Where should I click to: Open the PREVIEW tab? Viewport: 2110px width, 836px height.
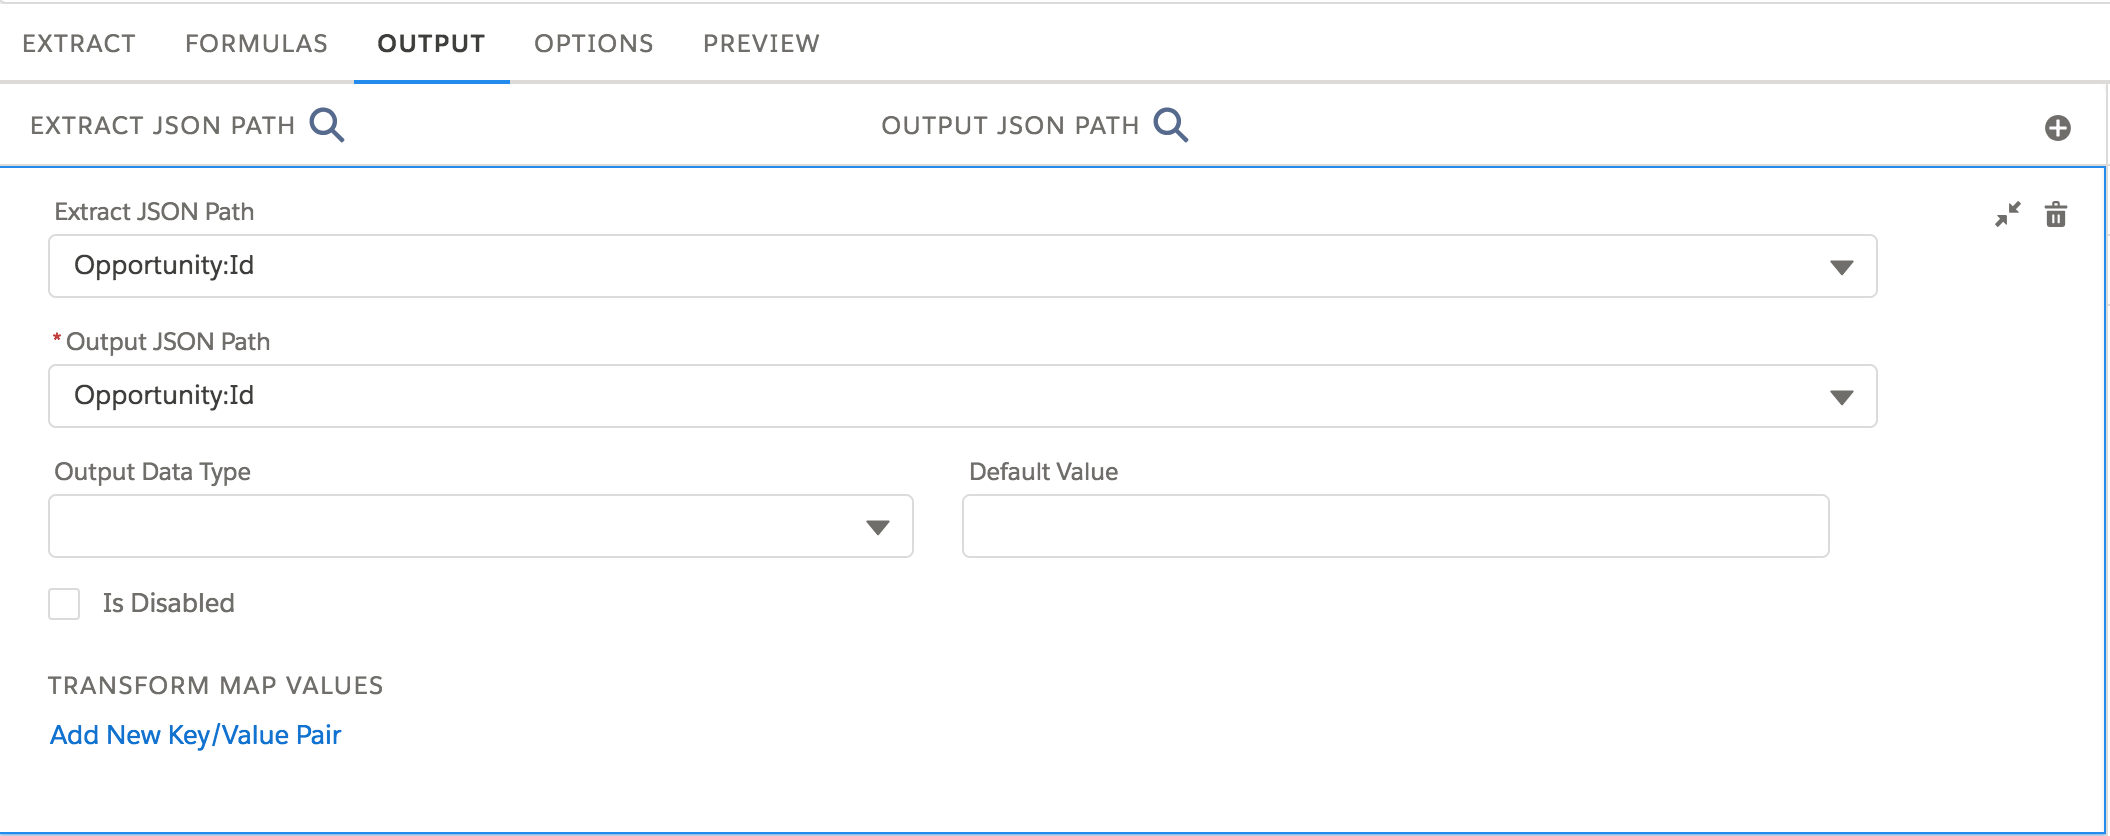tap(761, 44)
